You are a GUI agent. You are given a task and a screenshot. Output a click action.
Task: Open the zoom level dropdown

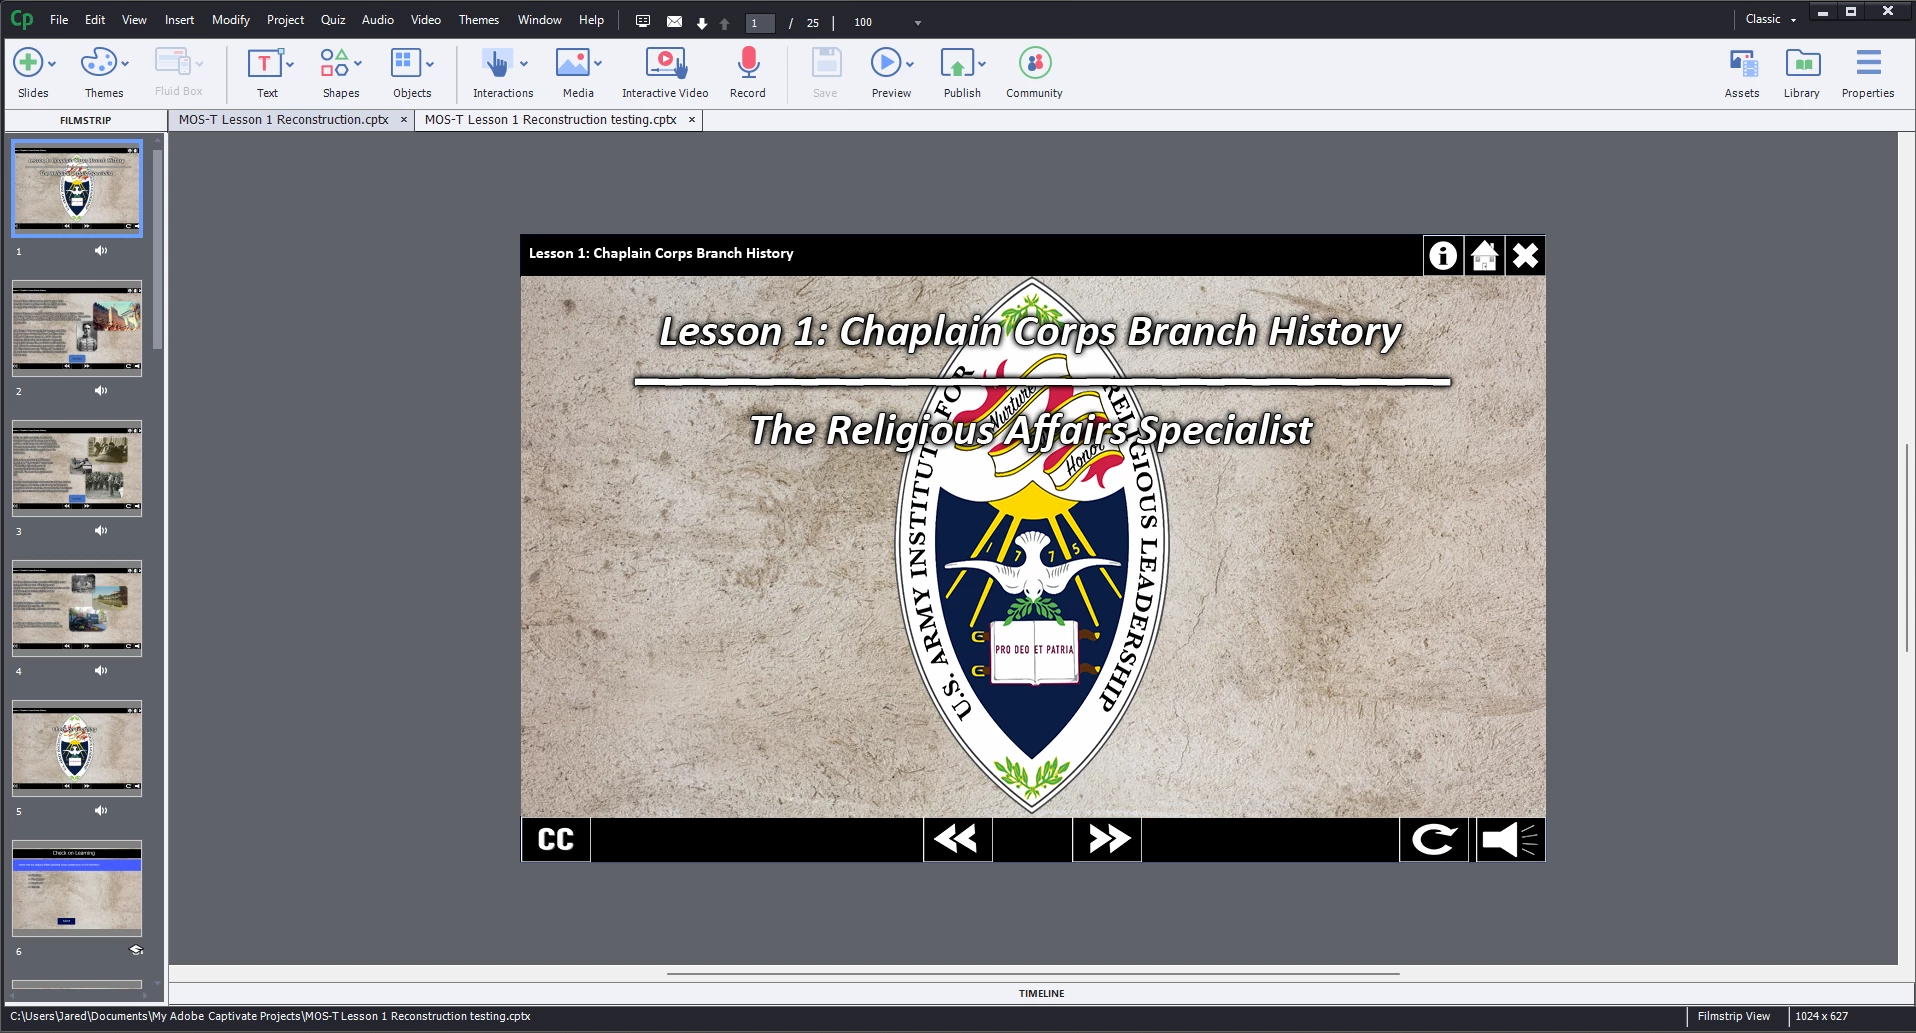[918, 23]
